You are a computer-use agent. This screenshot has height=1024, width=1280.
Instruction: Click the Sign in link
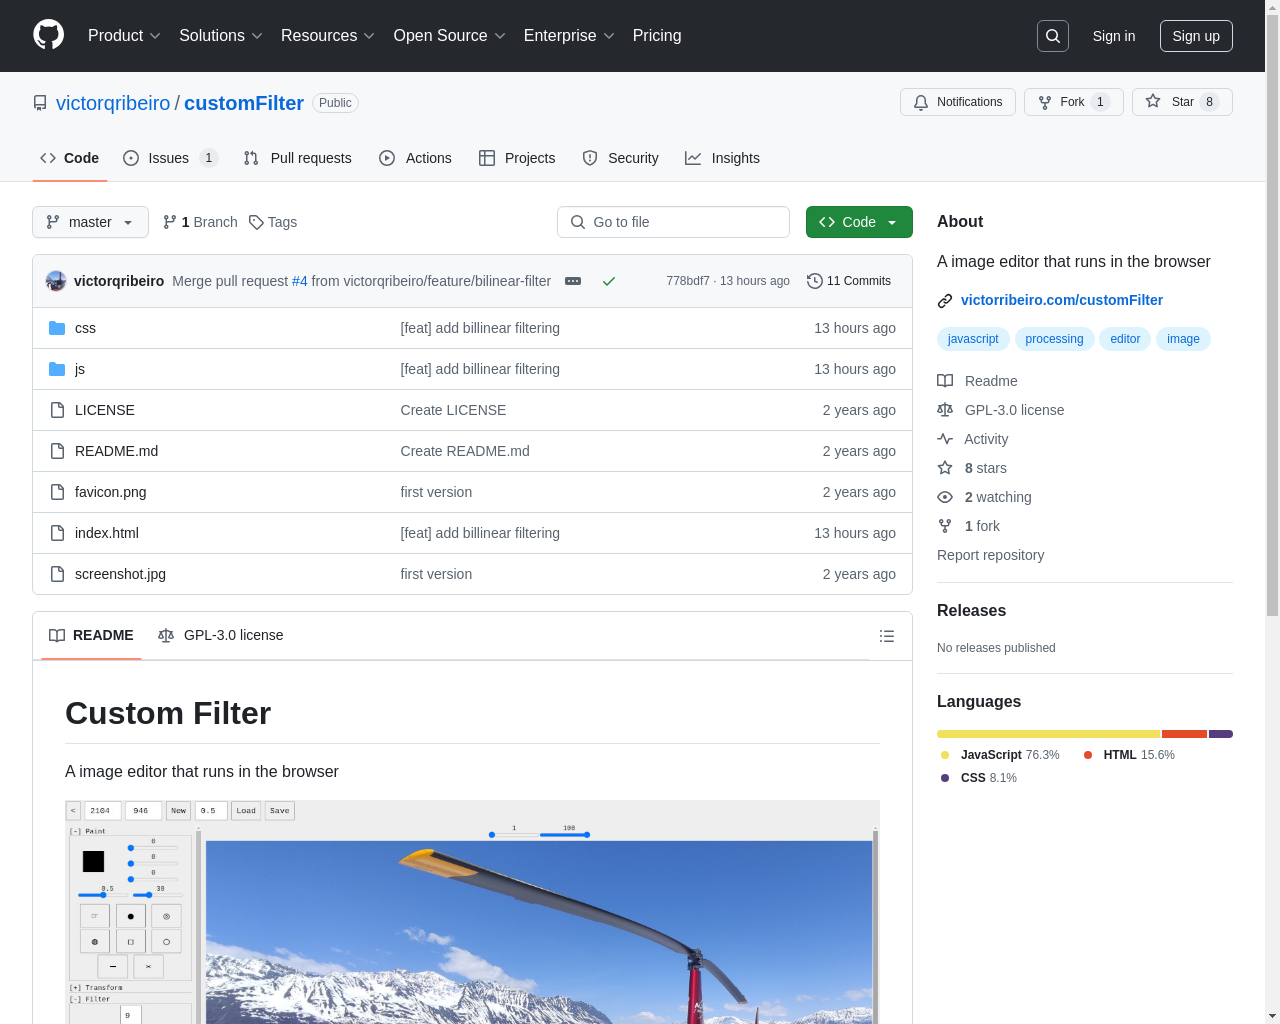click(x=1114, y=36)
